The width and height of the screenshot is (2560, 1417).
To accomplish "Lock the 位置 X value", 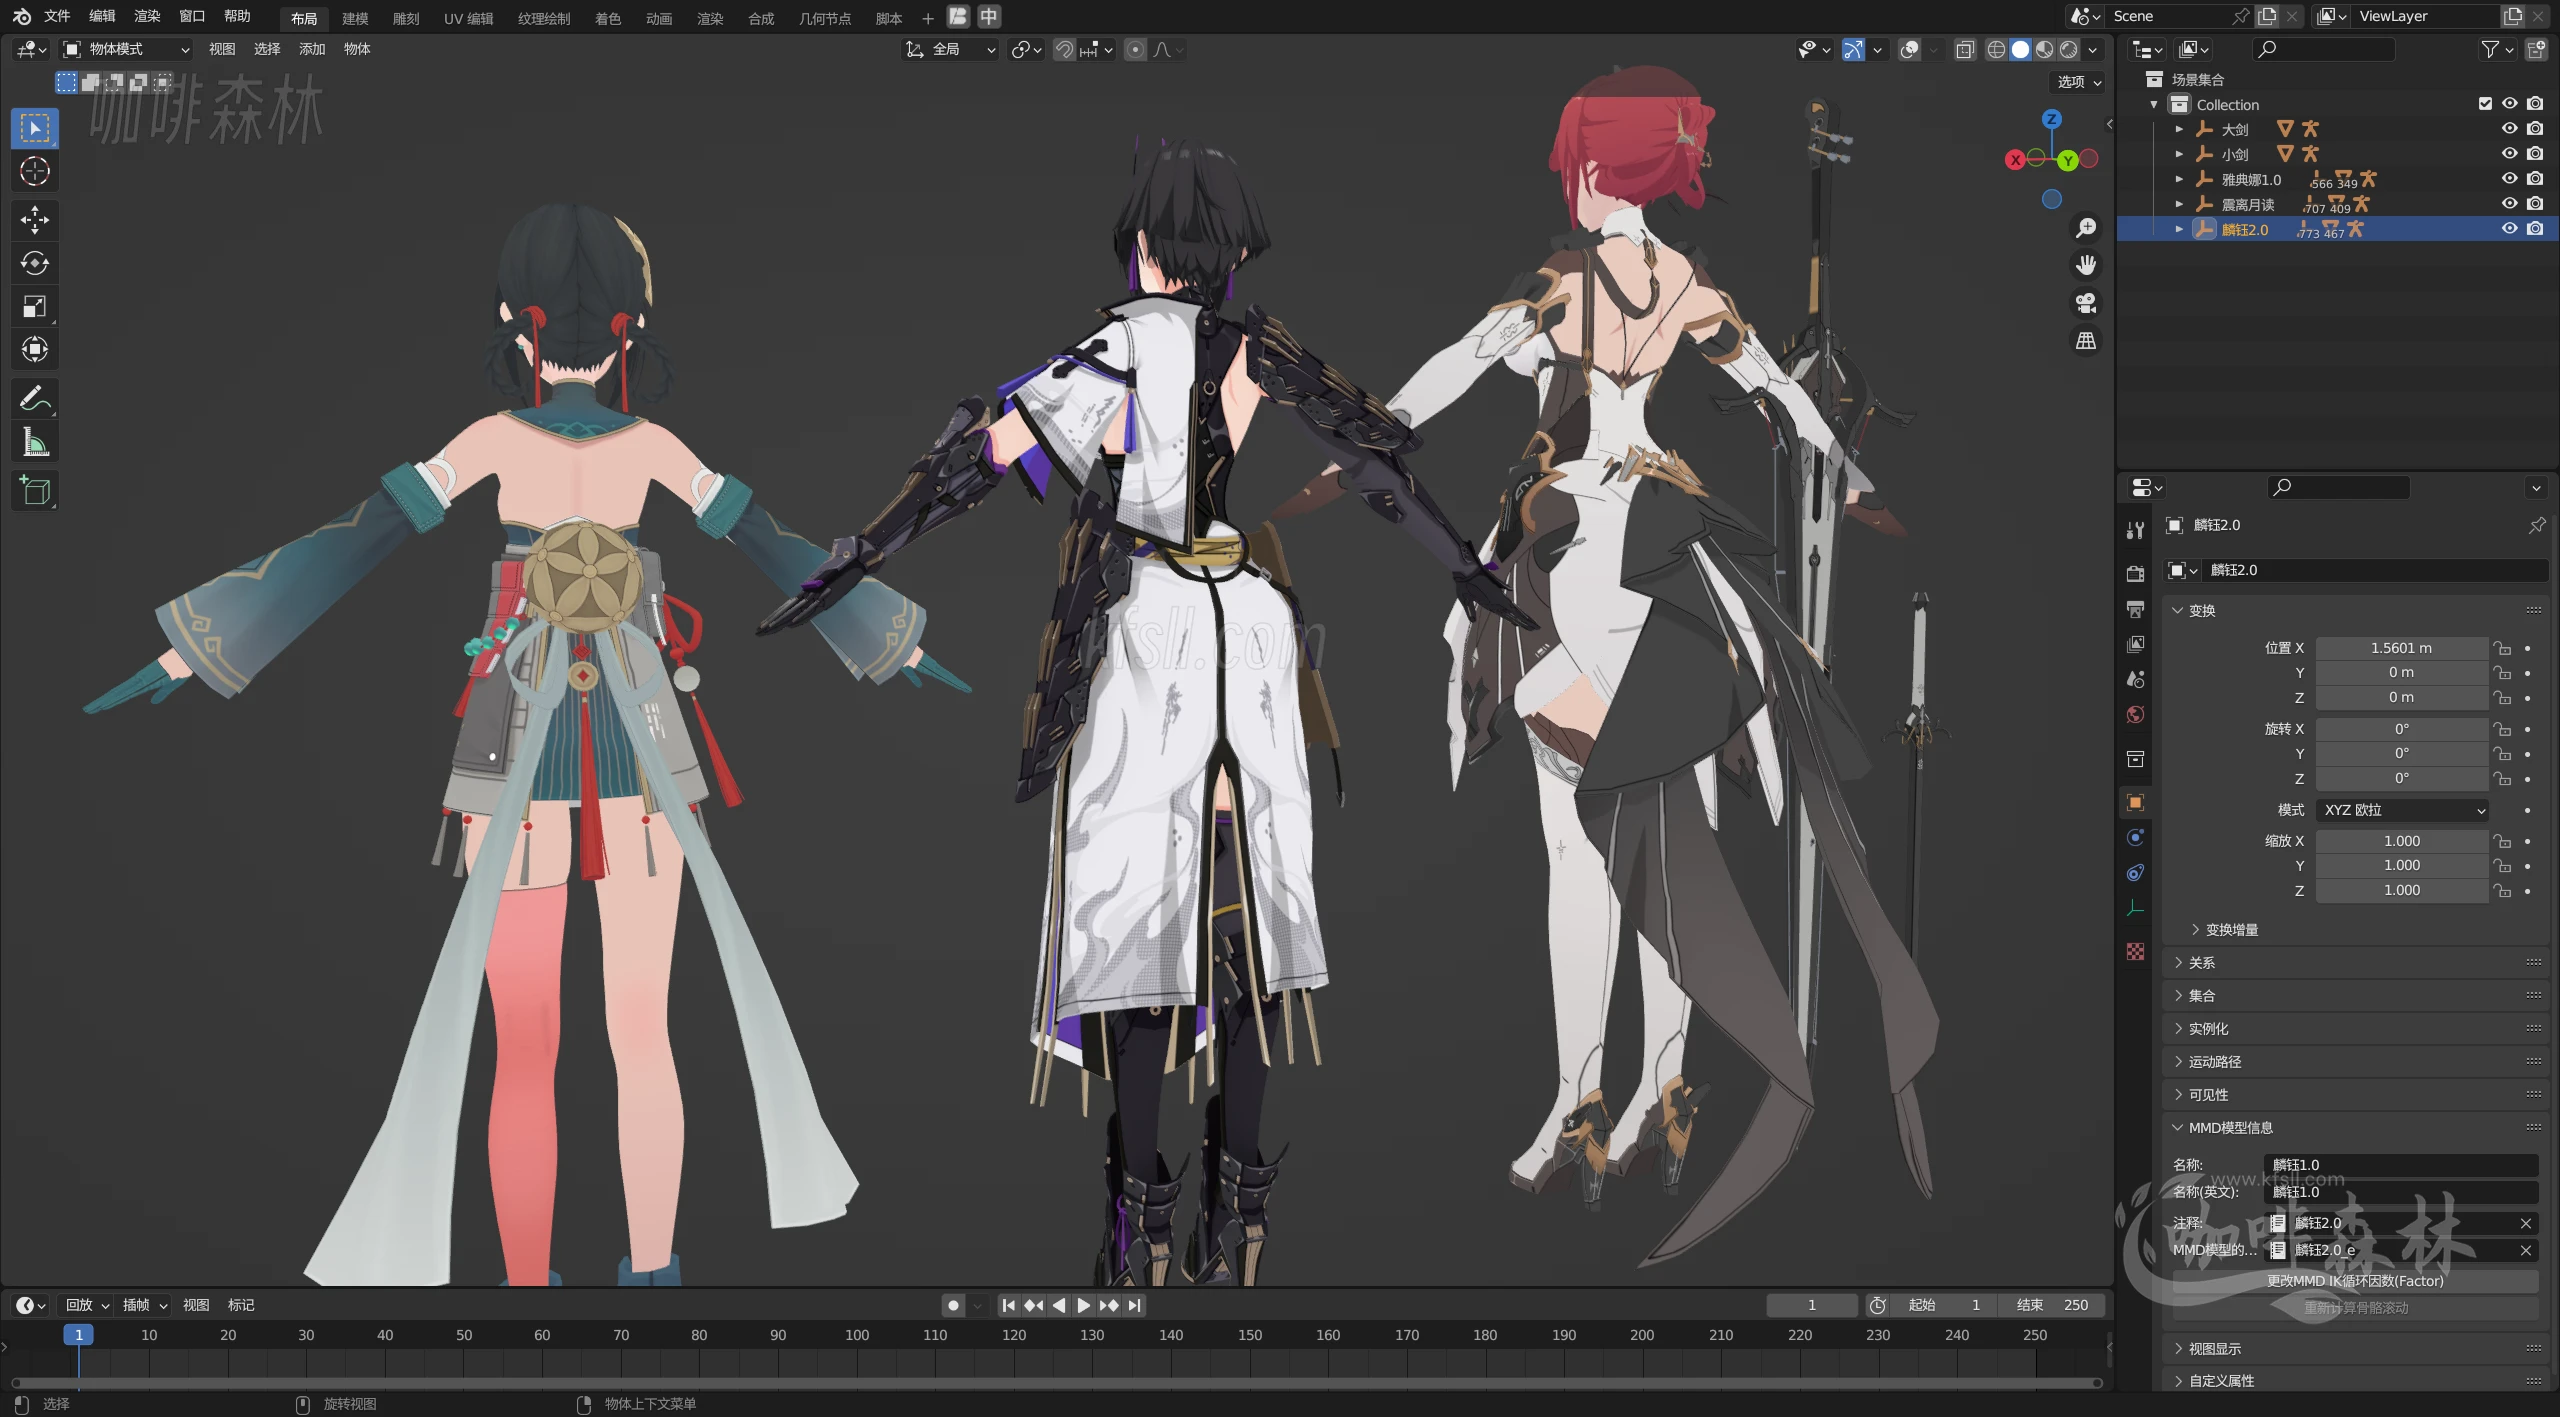I will click(2502, 648).
